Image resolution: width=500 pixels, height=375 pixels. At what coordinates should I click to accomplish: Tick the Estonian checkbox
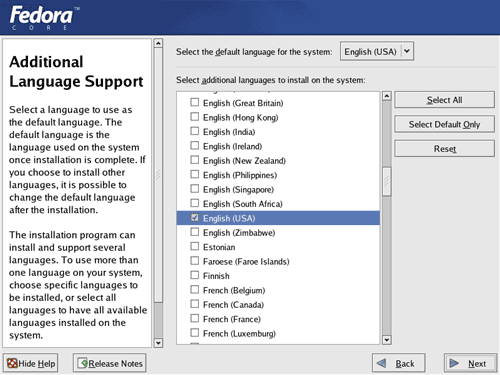pos(194,246)
